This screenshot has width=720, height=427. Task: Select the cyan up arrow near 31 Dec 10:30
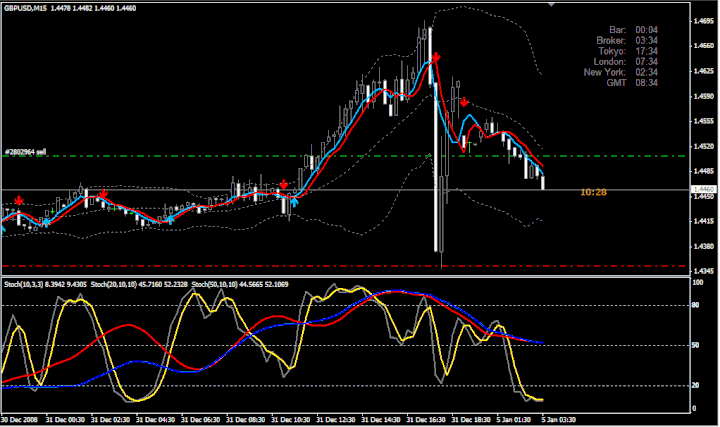(294, 202)
